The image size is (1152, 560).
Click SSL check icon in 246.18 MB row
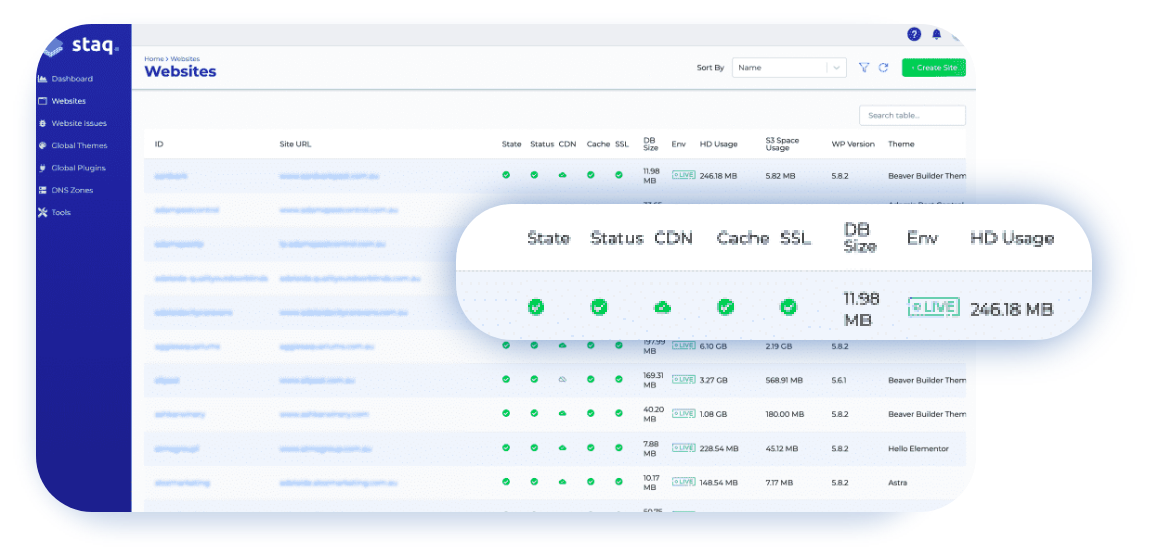(619, 175)
